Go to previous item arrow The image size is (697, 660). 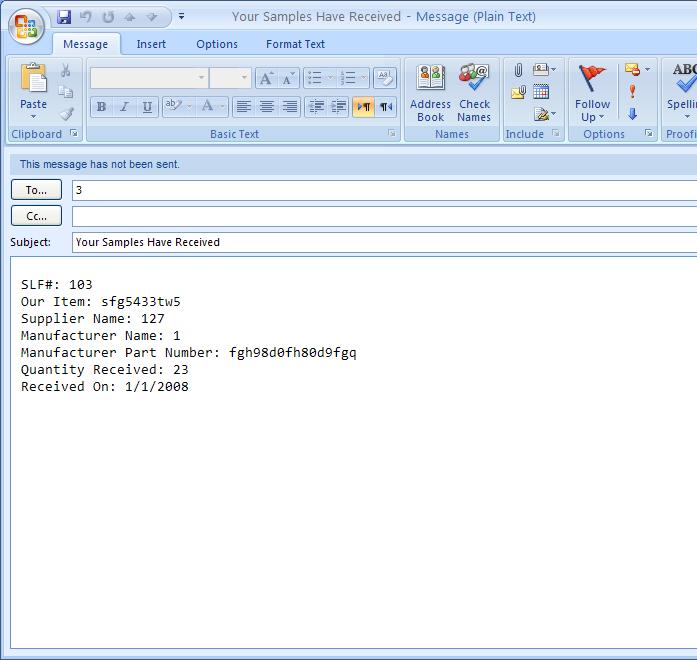130,17
